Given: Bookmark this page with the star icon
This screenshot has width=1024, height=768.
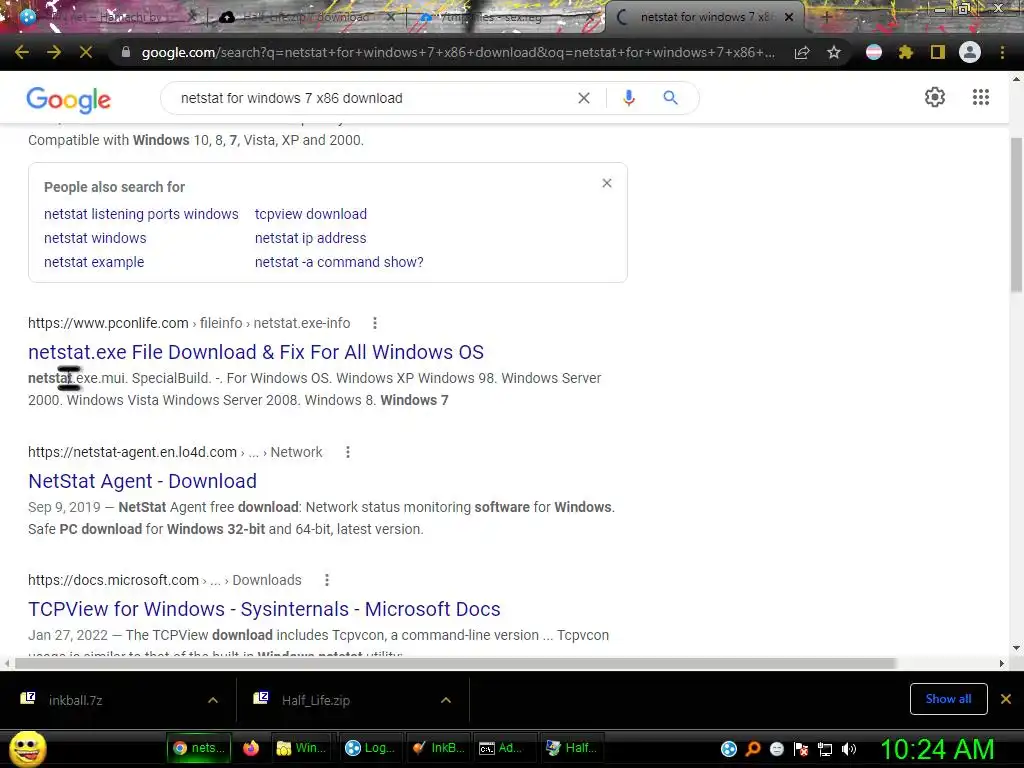Looking at the screenshot, I should coord(834,52).
